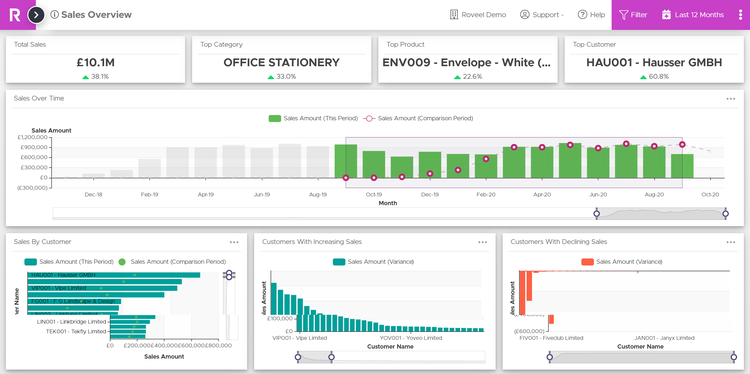The height and width of the screenshot is (374, 750).
Task: Click the info icon beside Sales Overview
Action: [55, 15]
